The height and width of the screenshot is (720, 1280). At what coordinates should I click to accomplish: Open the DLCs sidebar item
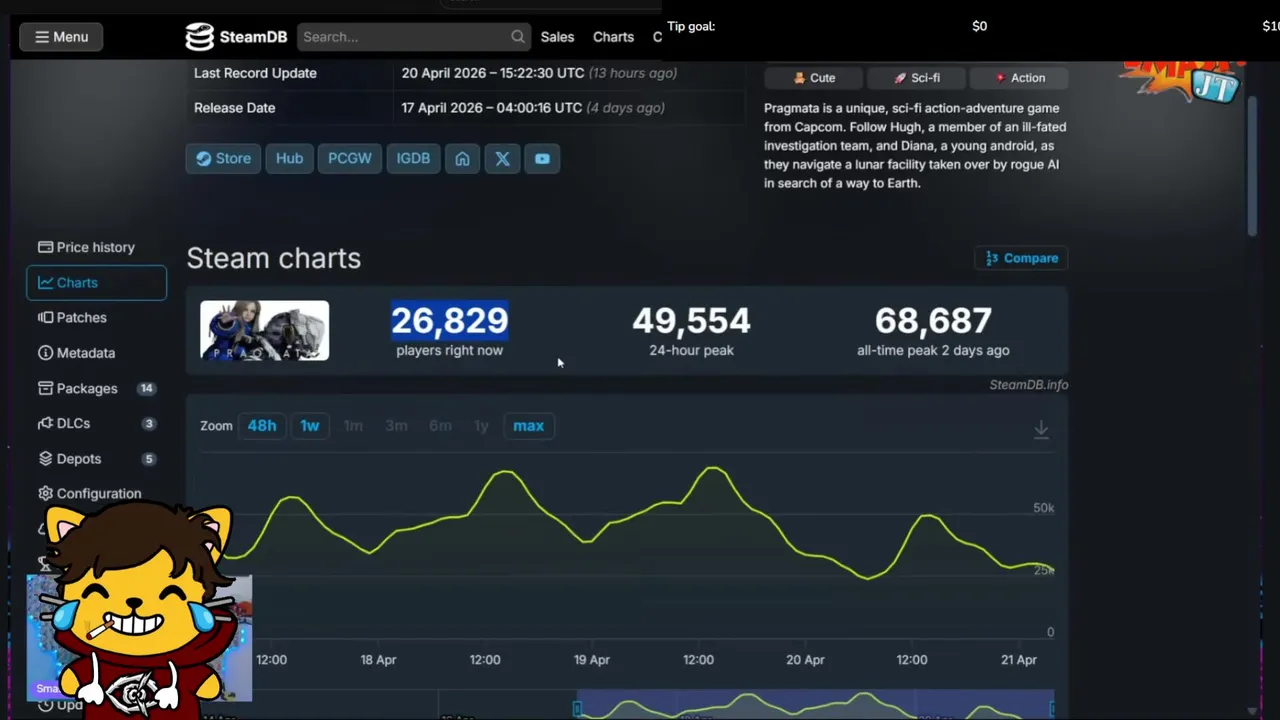tap(96, 423)
